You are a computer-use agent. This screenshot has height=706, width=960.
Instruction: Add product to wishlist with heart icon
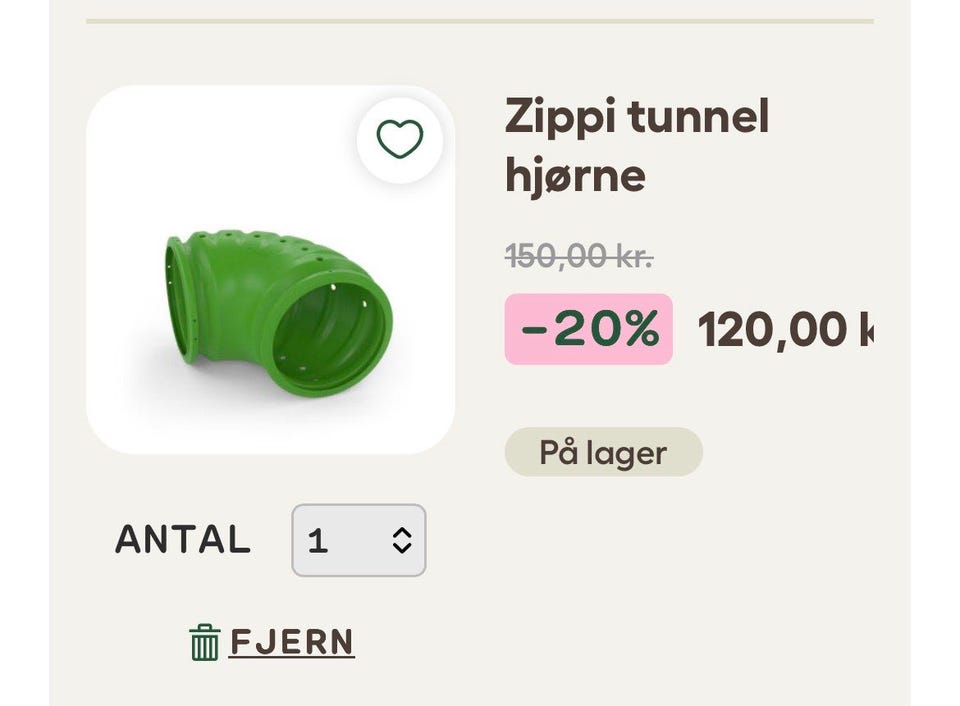(400, 139)
